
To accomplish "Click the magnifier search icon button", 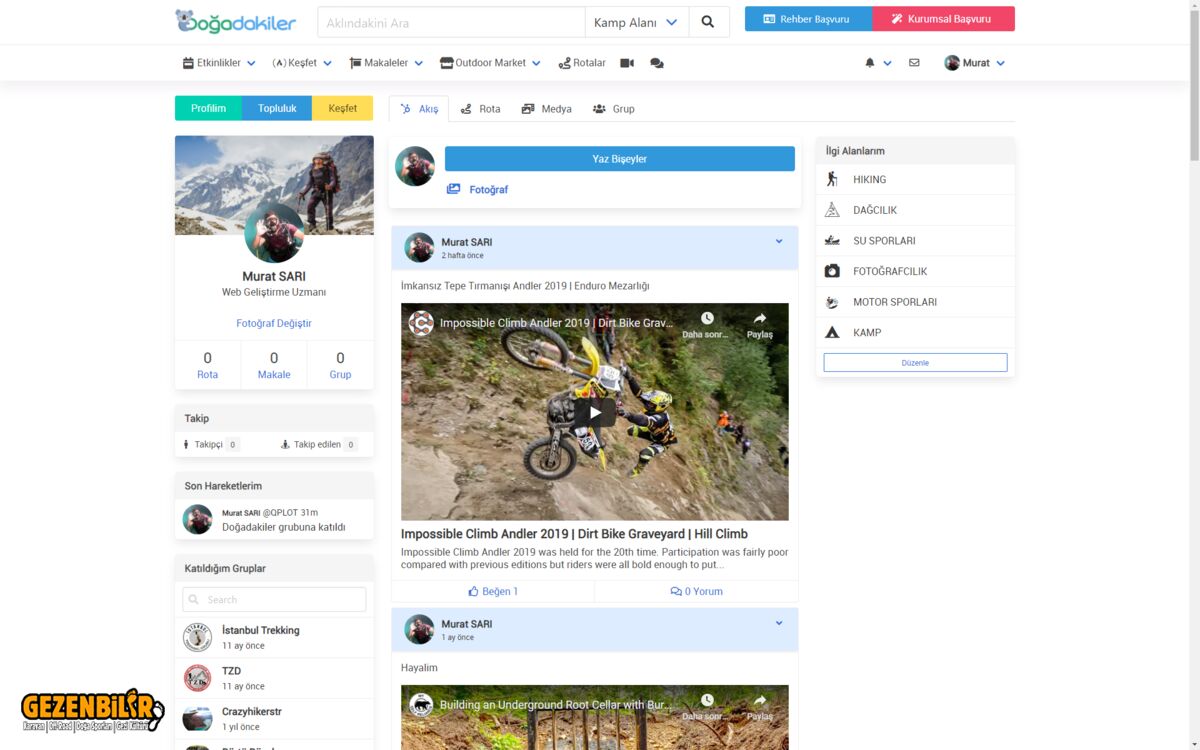I will 708,22.
